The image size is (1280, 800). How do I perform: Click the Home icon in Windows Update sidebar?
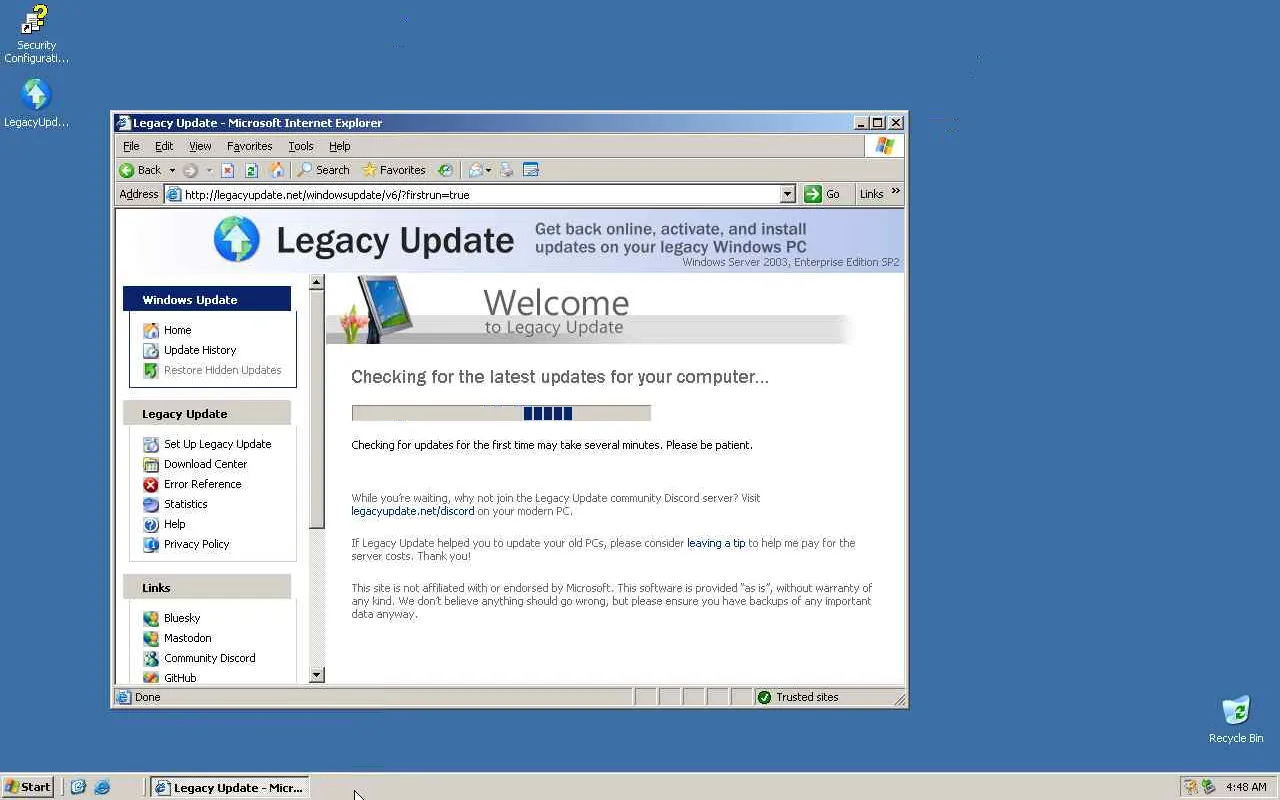point(151,330)
